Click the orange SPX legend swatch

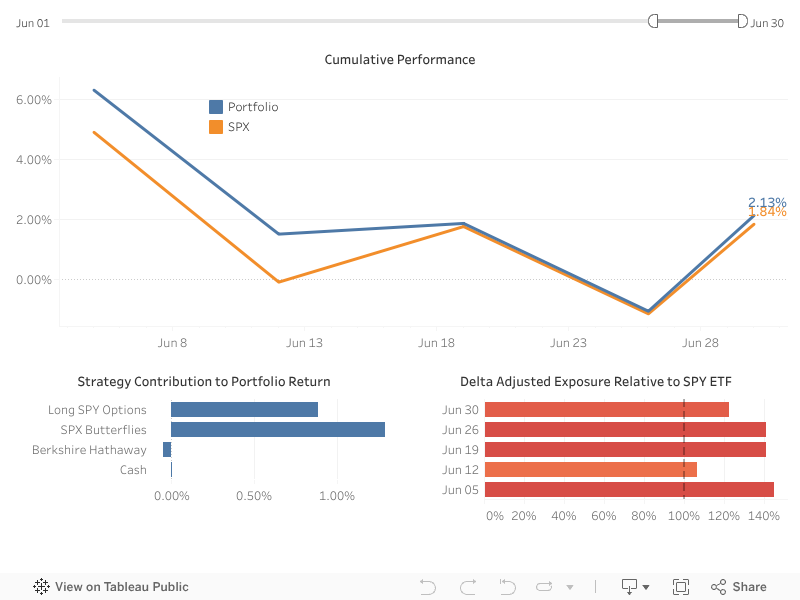click(x=215, y=127)
